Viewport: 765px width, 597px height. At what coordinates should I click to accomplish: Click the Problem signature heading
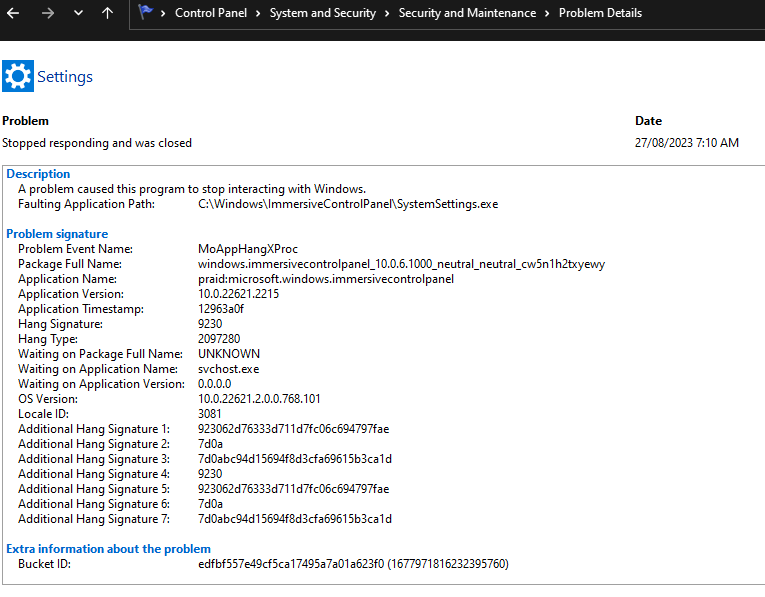coord(57,234)
